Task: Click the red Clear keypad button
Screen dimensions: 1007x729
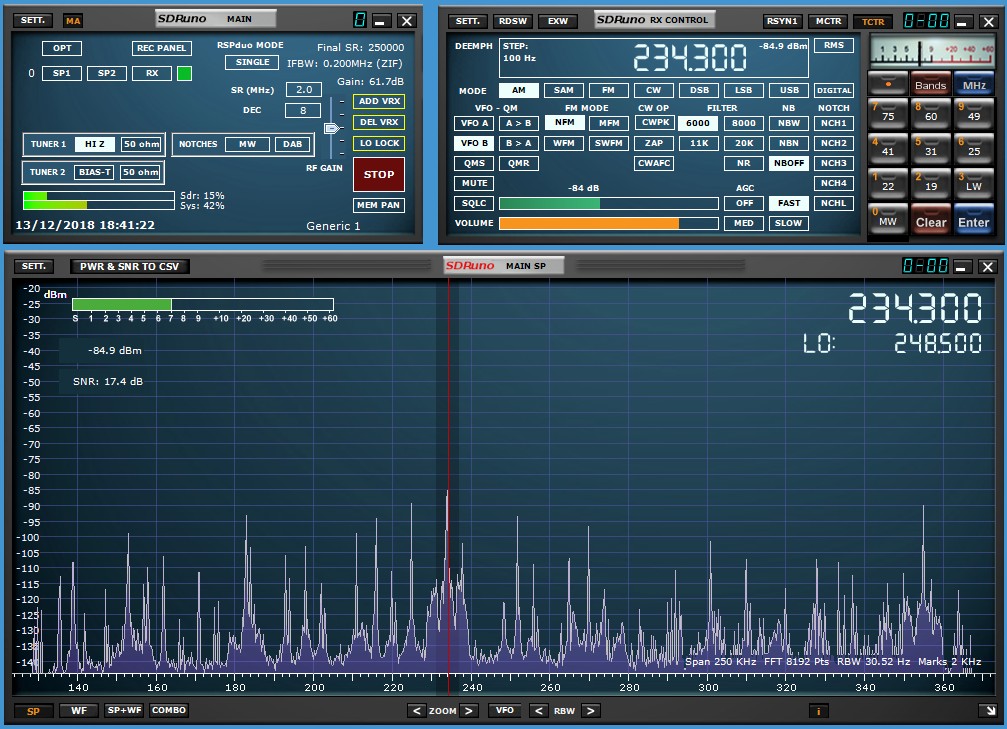Action: [931, 220]
